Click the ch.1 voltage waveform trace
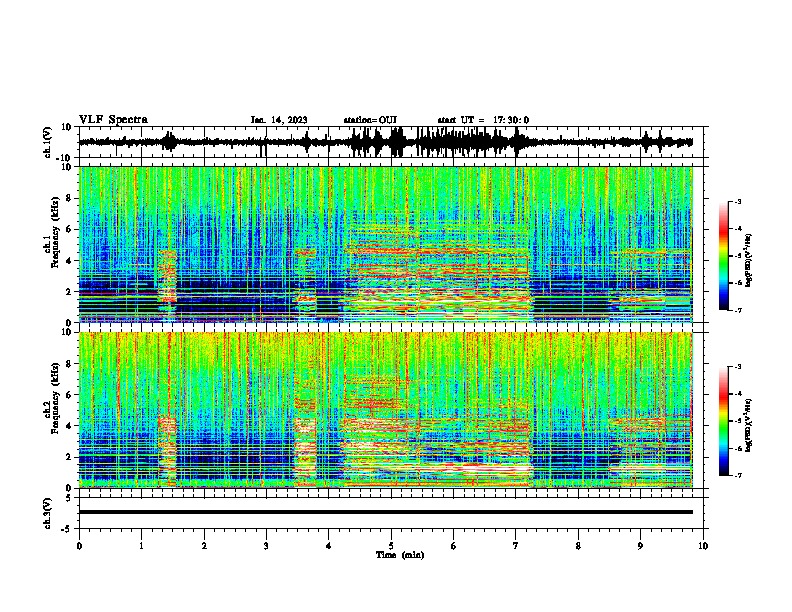The height and width of the screenshot is (612, 792). [385, 142]
